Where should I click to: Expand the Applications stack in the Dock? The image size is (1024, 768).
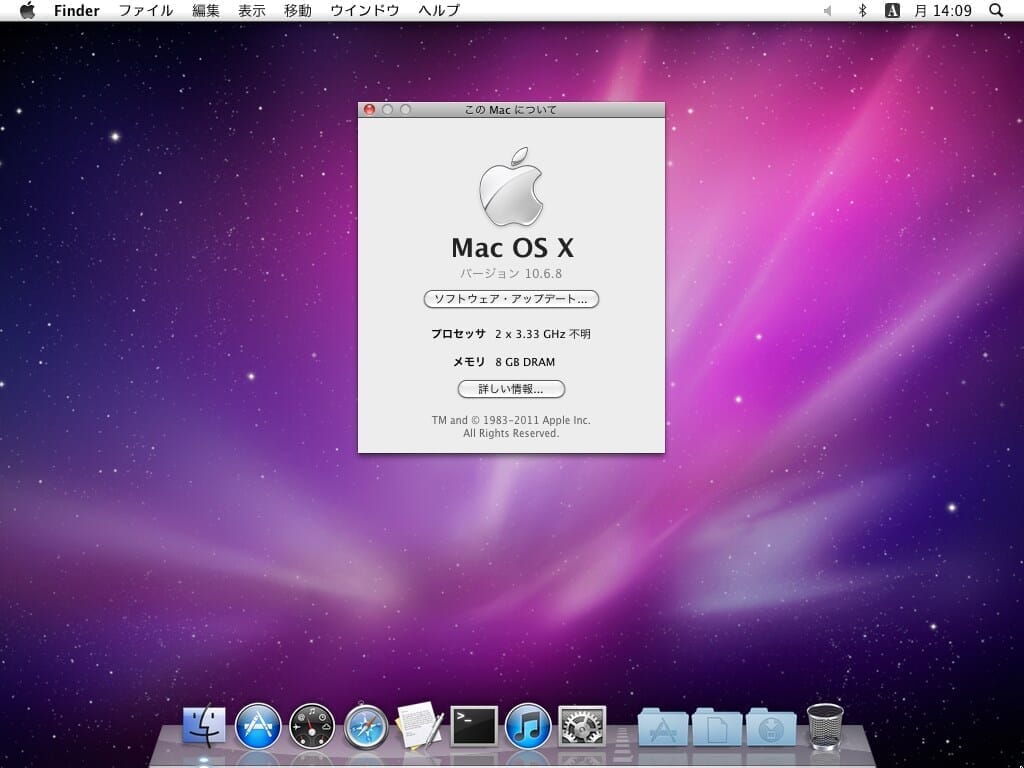click(662, 728)
